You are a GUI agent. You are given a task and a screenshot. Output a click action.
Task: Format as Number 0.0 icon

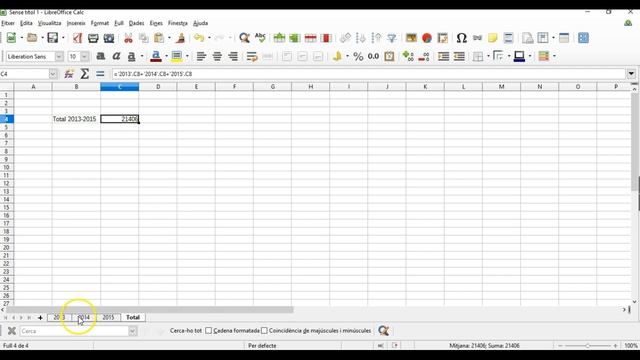[x=373, y=56]
